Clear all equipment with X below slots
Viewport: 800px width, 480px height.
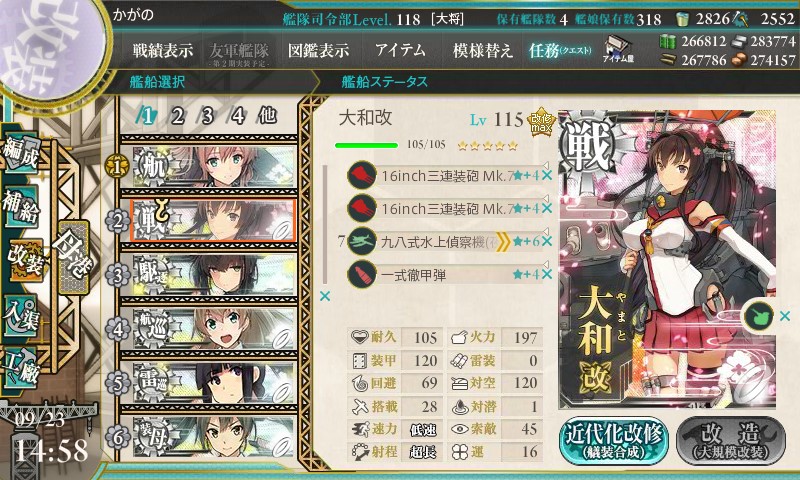(x=324, y=296)
